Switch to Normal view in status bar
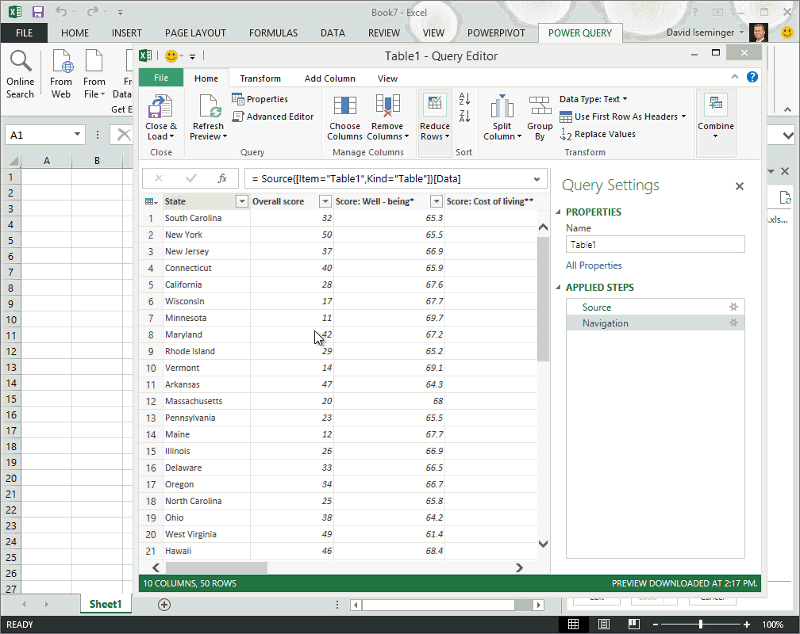Image resolution: width=800 pixels, height=634 pixels. pos(573,624)
